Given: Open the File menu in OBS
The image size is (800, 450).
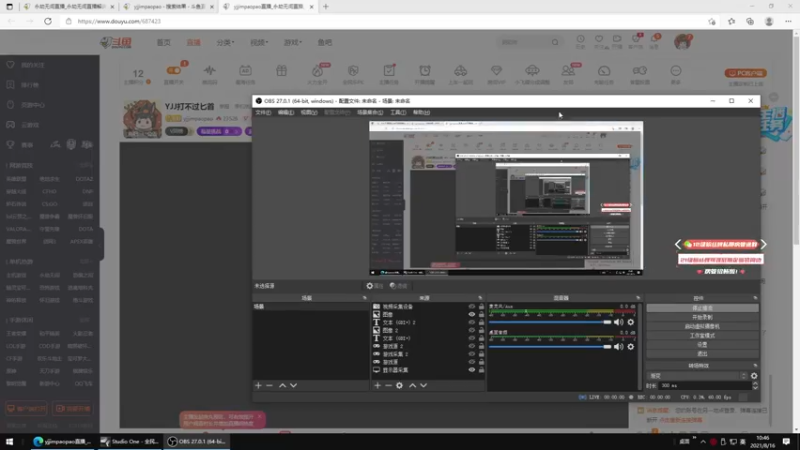Looking at the screenshot, I should [263, 112].
